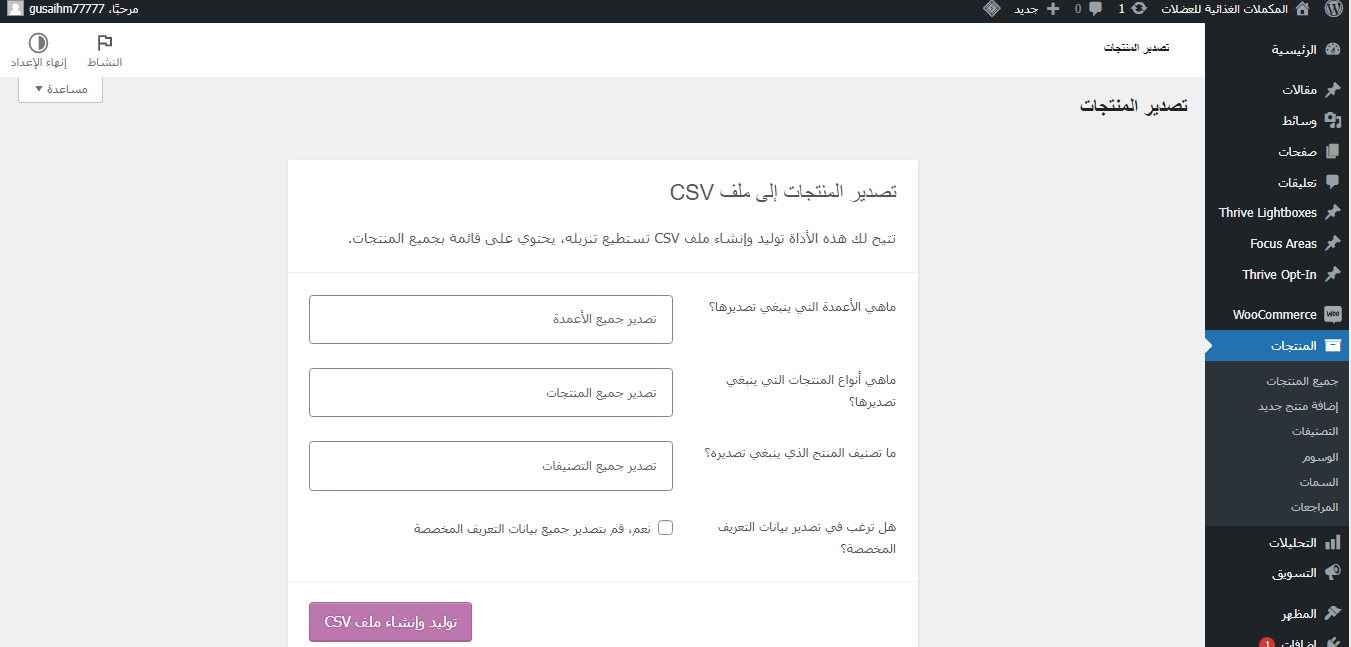1351x647 pixels.
Task: Expand the Help dropdown tab
Action: click(61, 89)
